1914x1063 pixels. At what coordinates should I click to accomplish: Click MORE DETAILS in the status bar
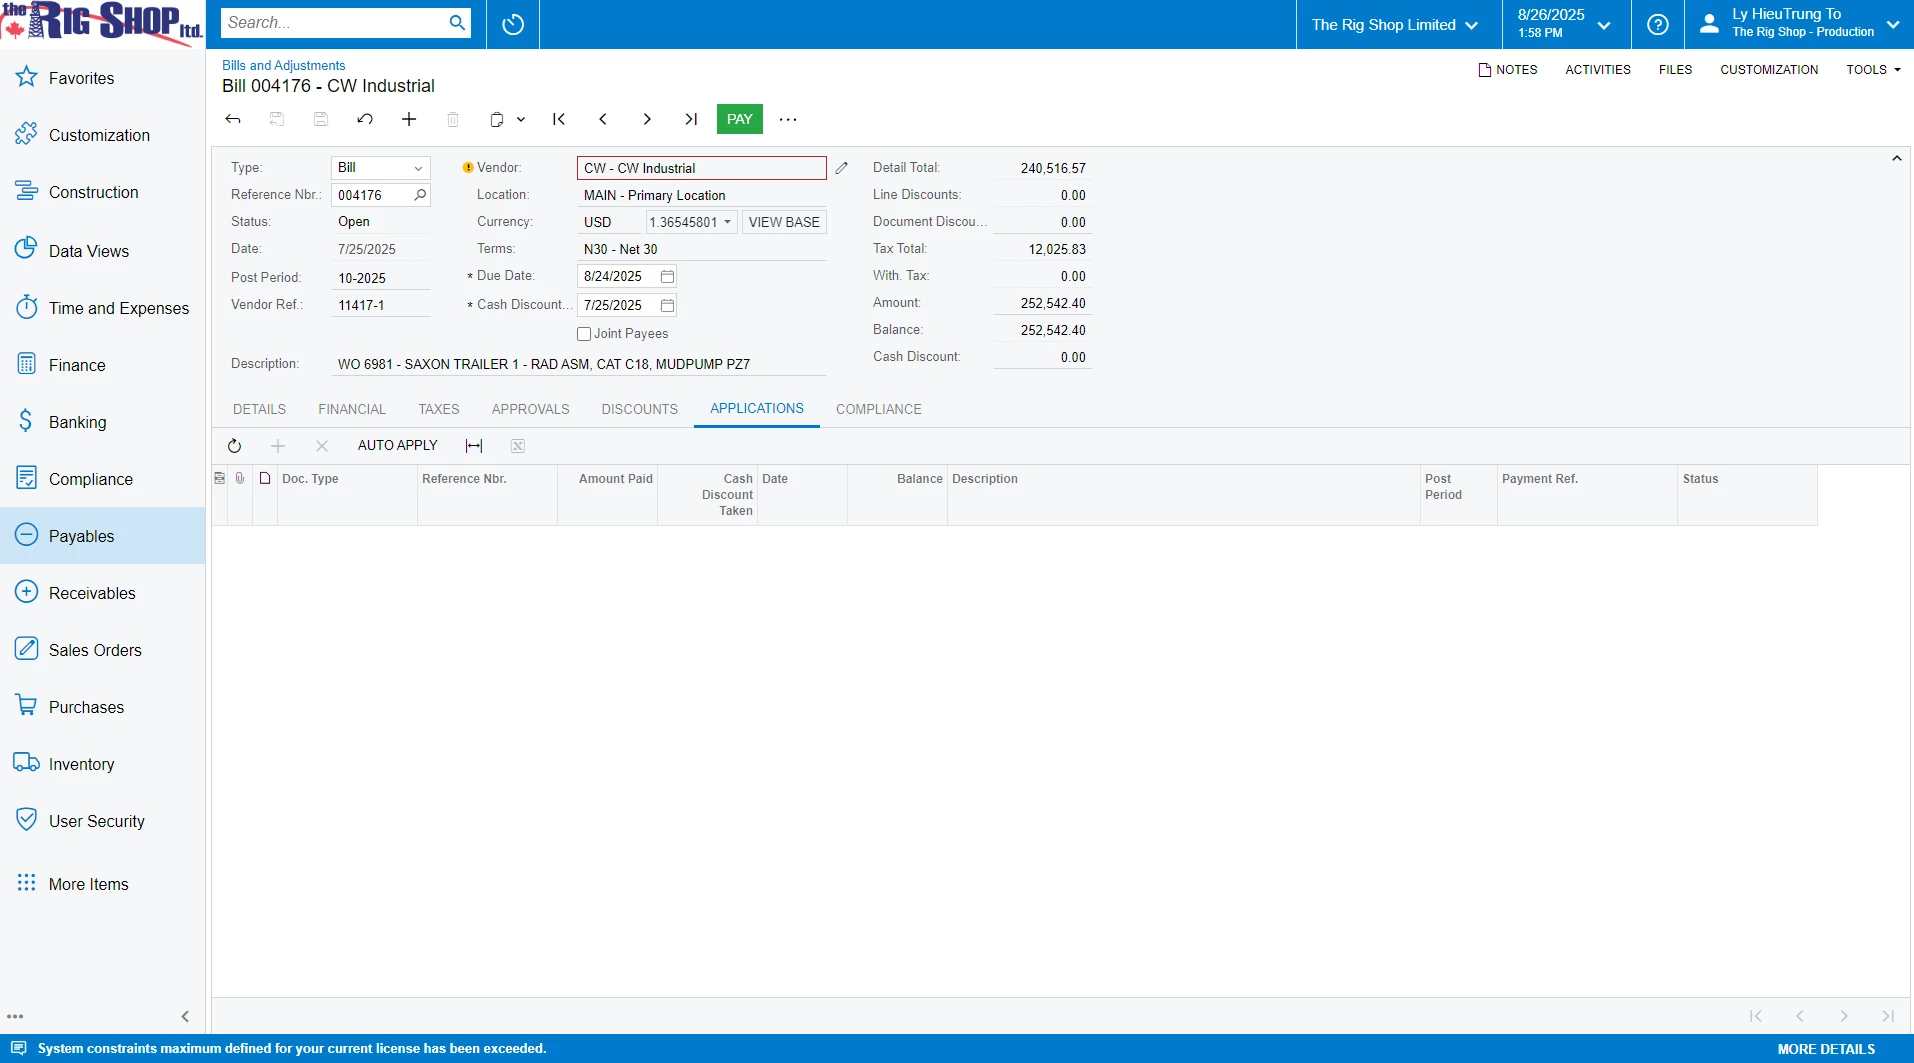(x=1826, y=1049)
